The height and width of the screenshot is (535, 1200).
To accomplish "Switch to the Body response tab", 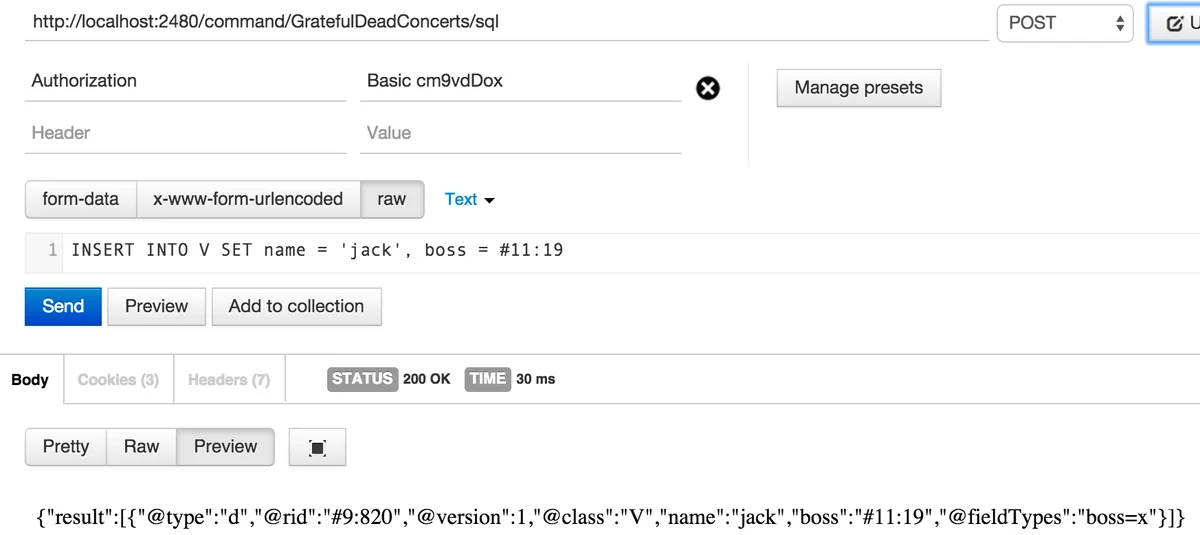I will click(x=30, y=379).
